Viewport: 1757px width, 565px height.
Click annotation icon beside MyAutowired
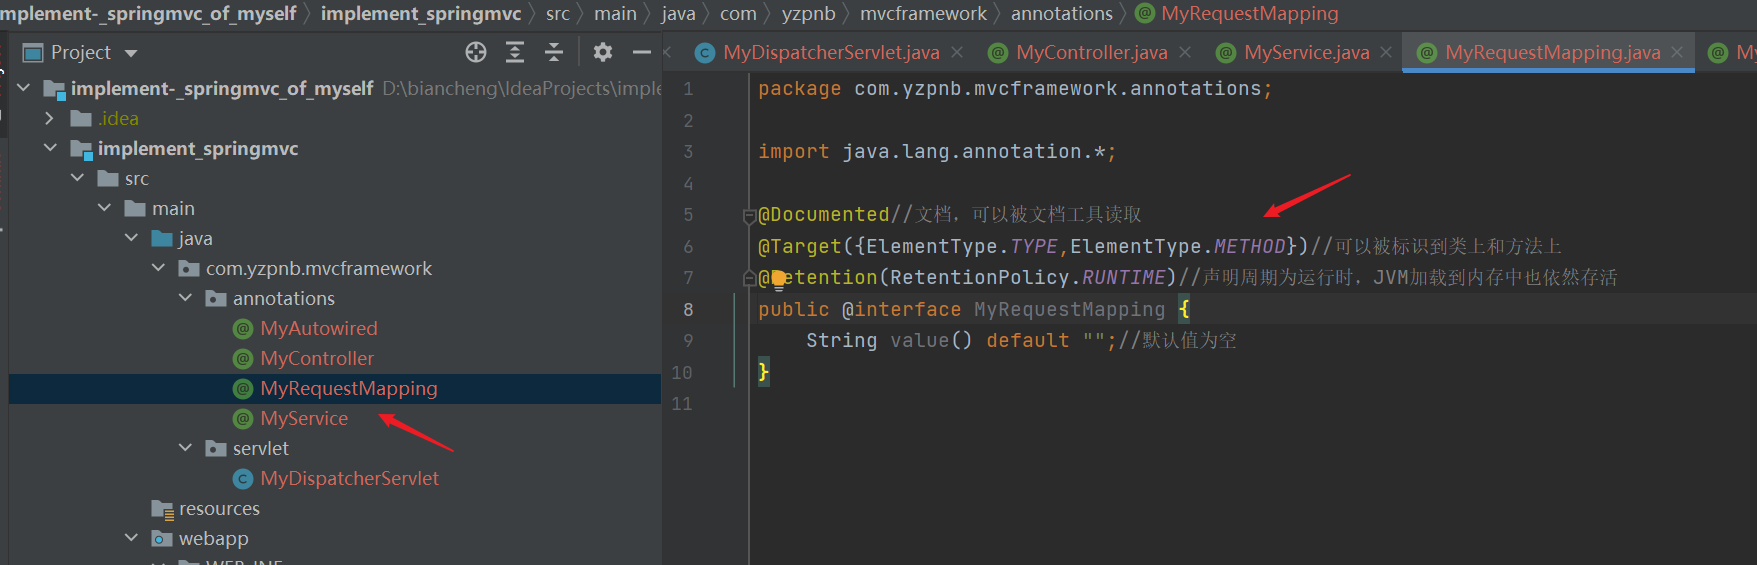242,328
